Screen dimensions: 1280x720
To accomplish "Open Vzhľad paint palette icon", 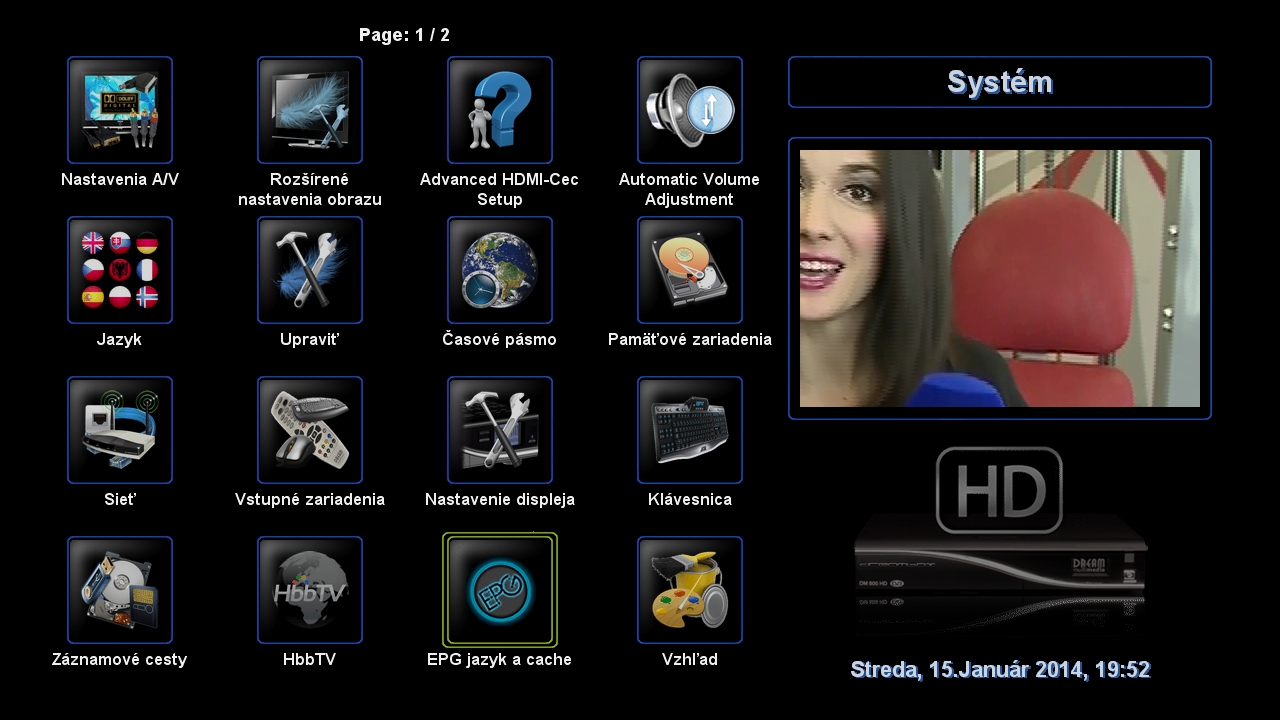I will tap(690, 590).
